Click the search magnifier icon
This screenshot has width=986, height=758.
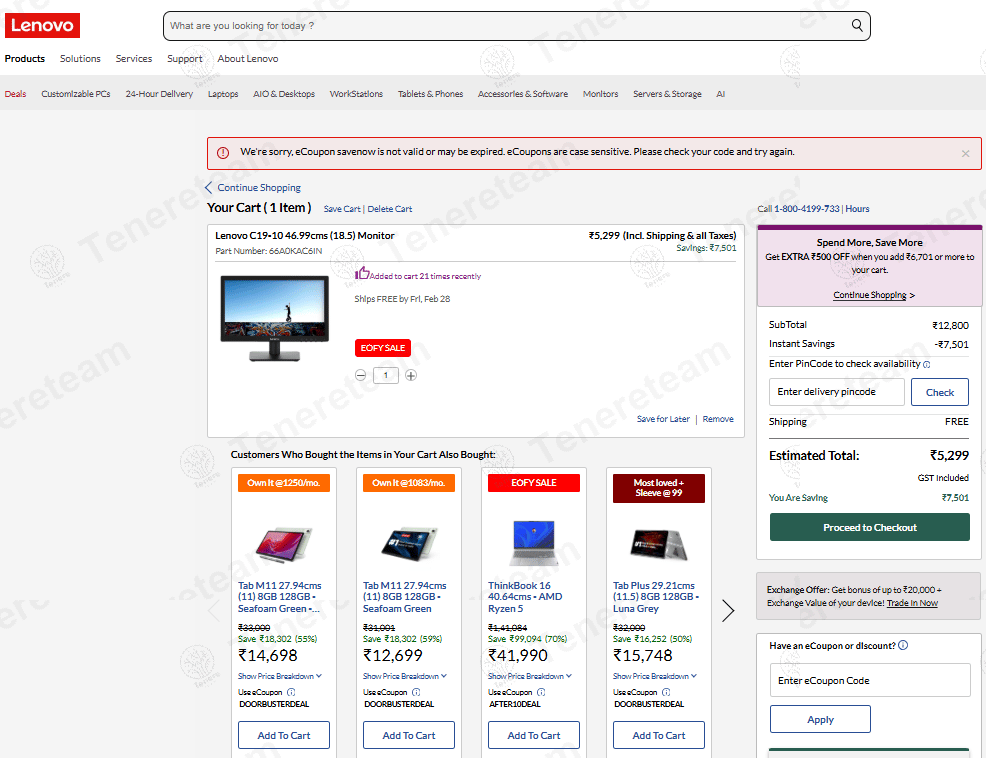(x=856, y=25)
